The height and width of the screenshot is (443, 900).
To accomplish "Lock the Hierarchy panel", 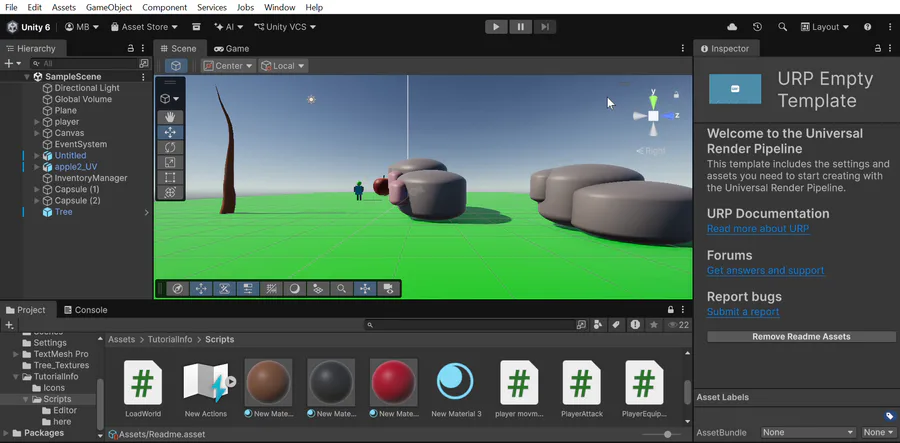I will pos(131,49).
